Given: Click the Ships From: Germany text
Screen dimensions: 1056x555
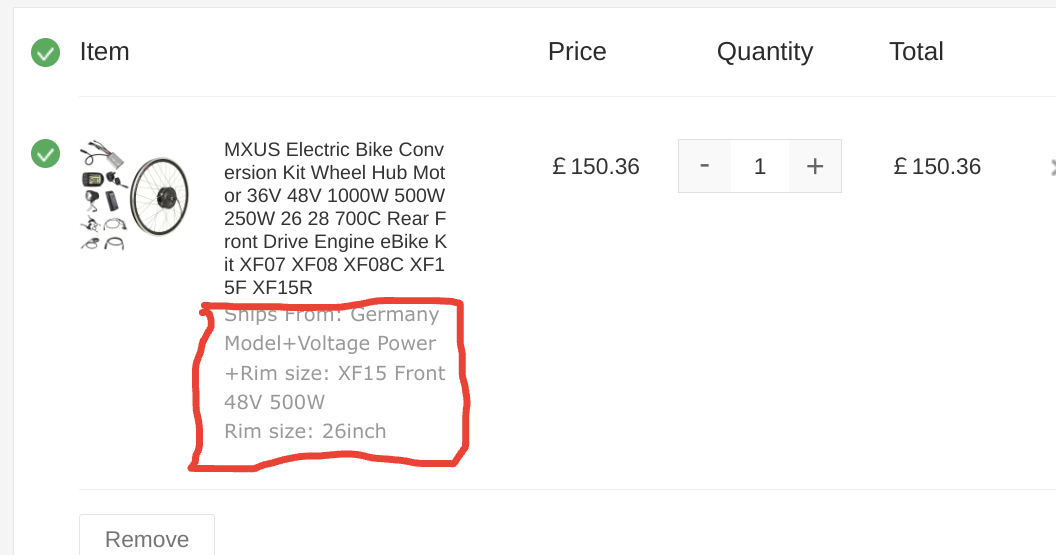Looking at the screenshot, I should 332,315.
